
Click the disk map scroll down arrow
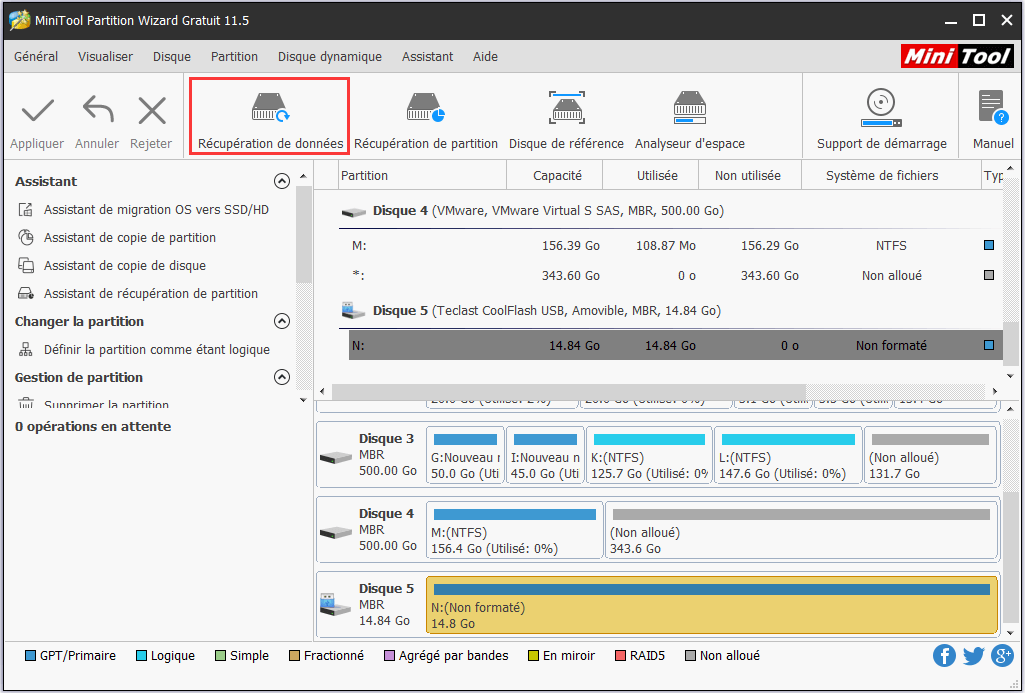pos(1011,633)
